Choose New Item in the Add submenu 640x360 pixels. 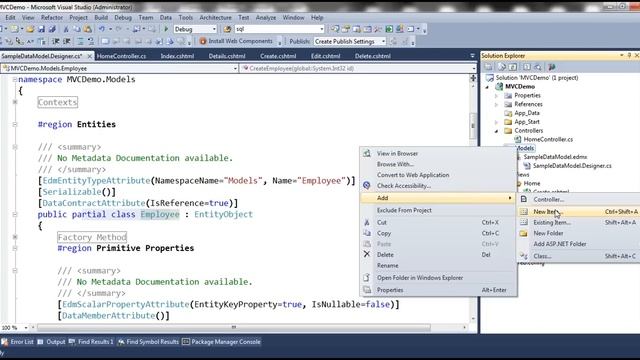coord(579,212)
